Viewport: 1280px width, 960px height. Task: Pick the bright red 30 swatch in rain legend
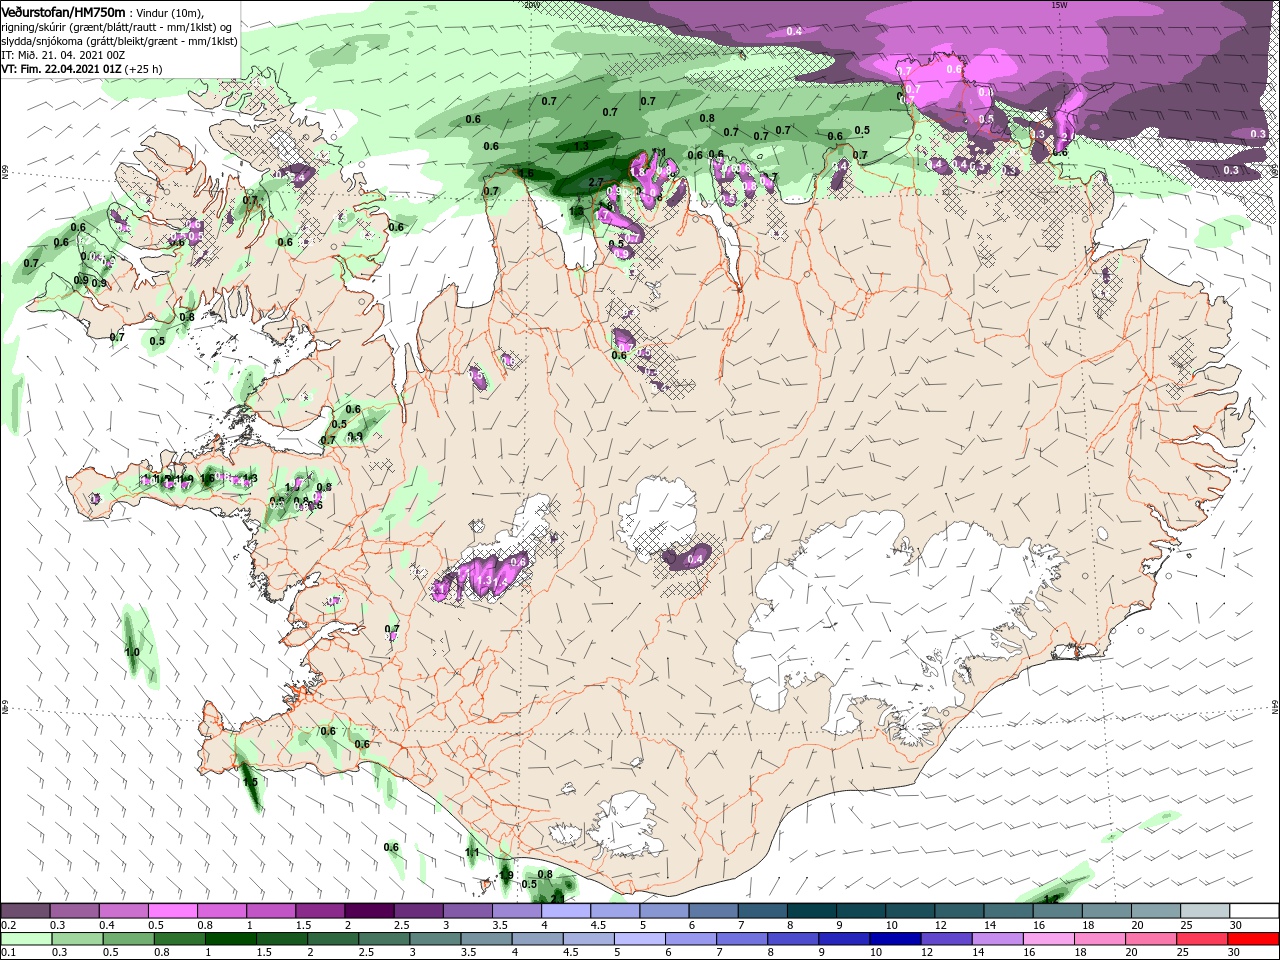[x=1254, y=939]
